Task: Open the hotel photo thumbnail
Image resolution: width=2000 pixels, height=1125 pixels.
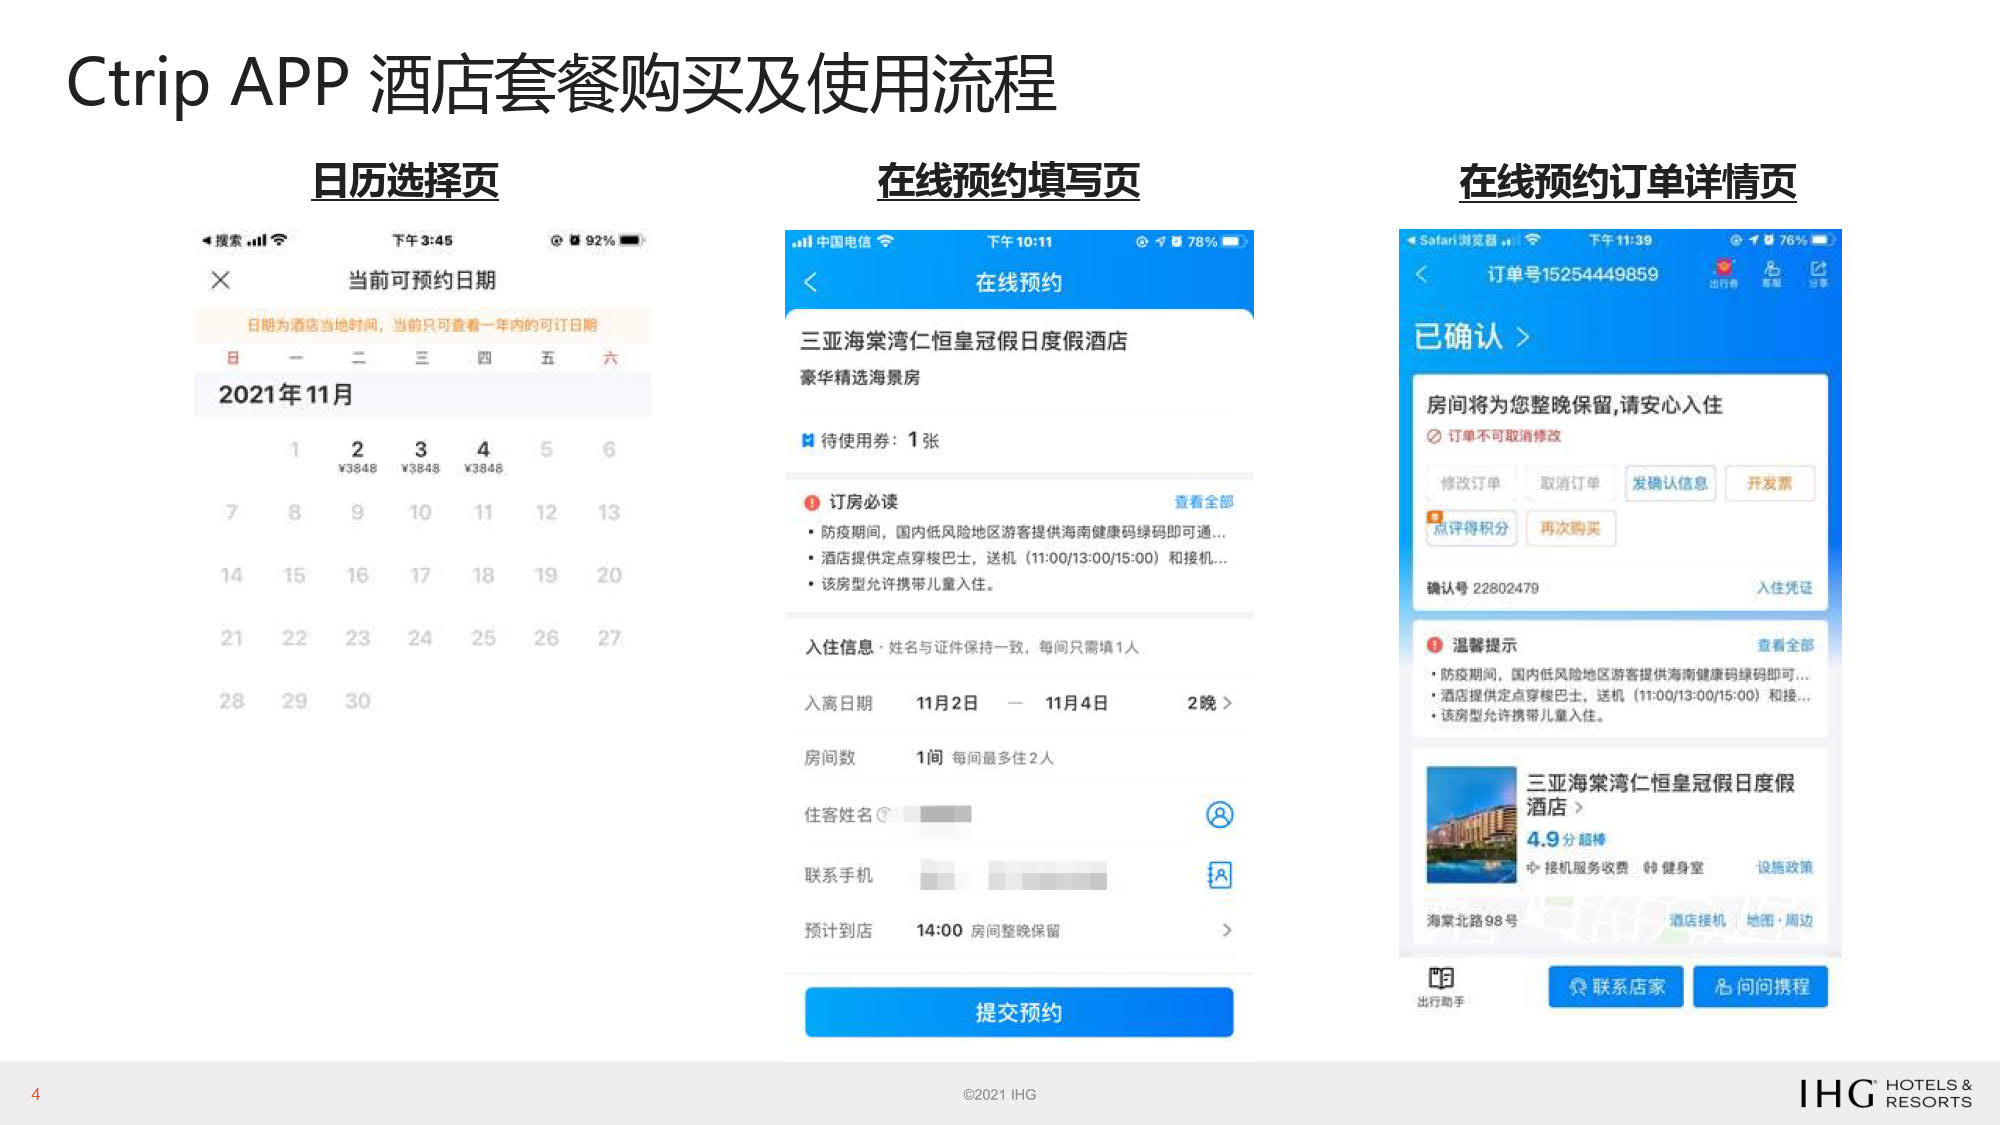Action: [x=1471, y=825]
